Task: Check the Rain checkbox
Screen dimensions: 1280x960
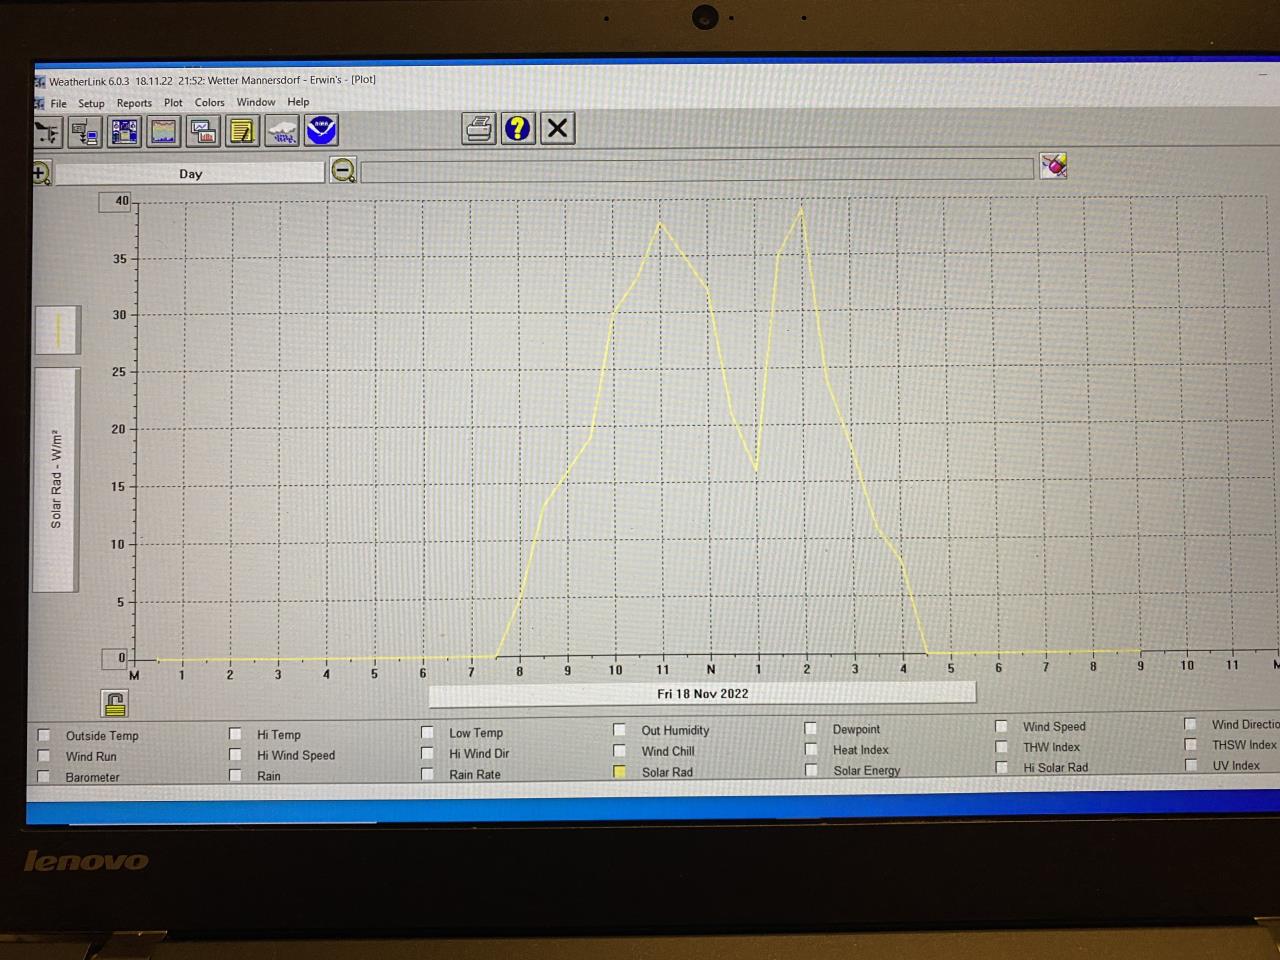Action: tap(235, 775)
